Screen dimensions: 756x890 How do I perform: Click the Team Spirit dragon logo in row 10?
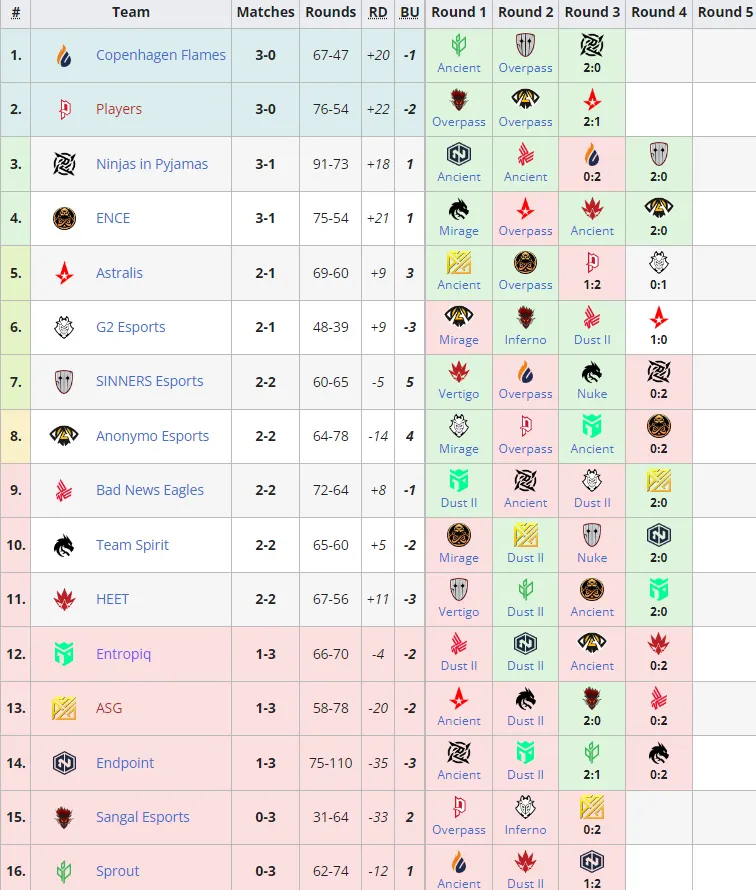(64, 545)
